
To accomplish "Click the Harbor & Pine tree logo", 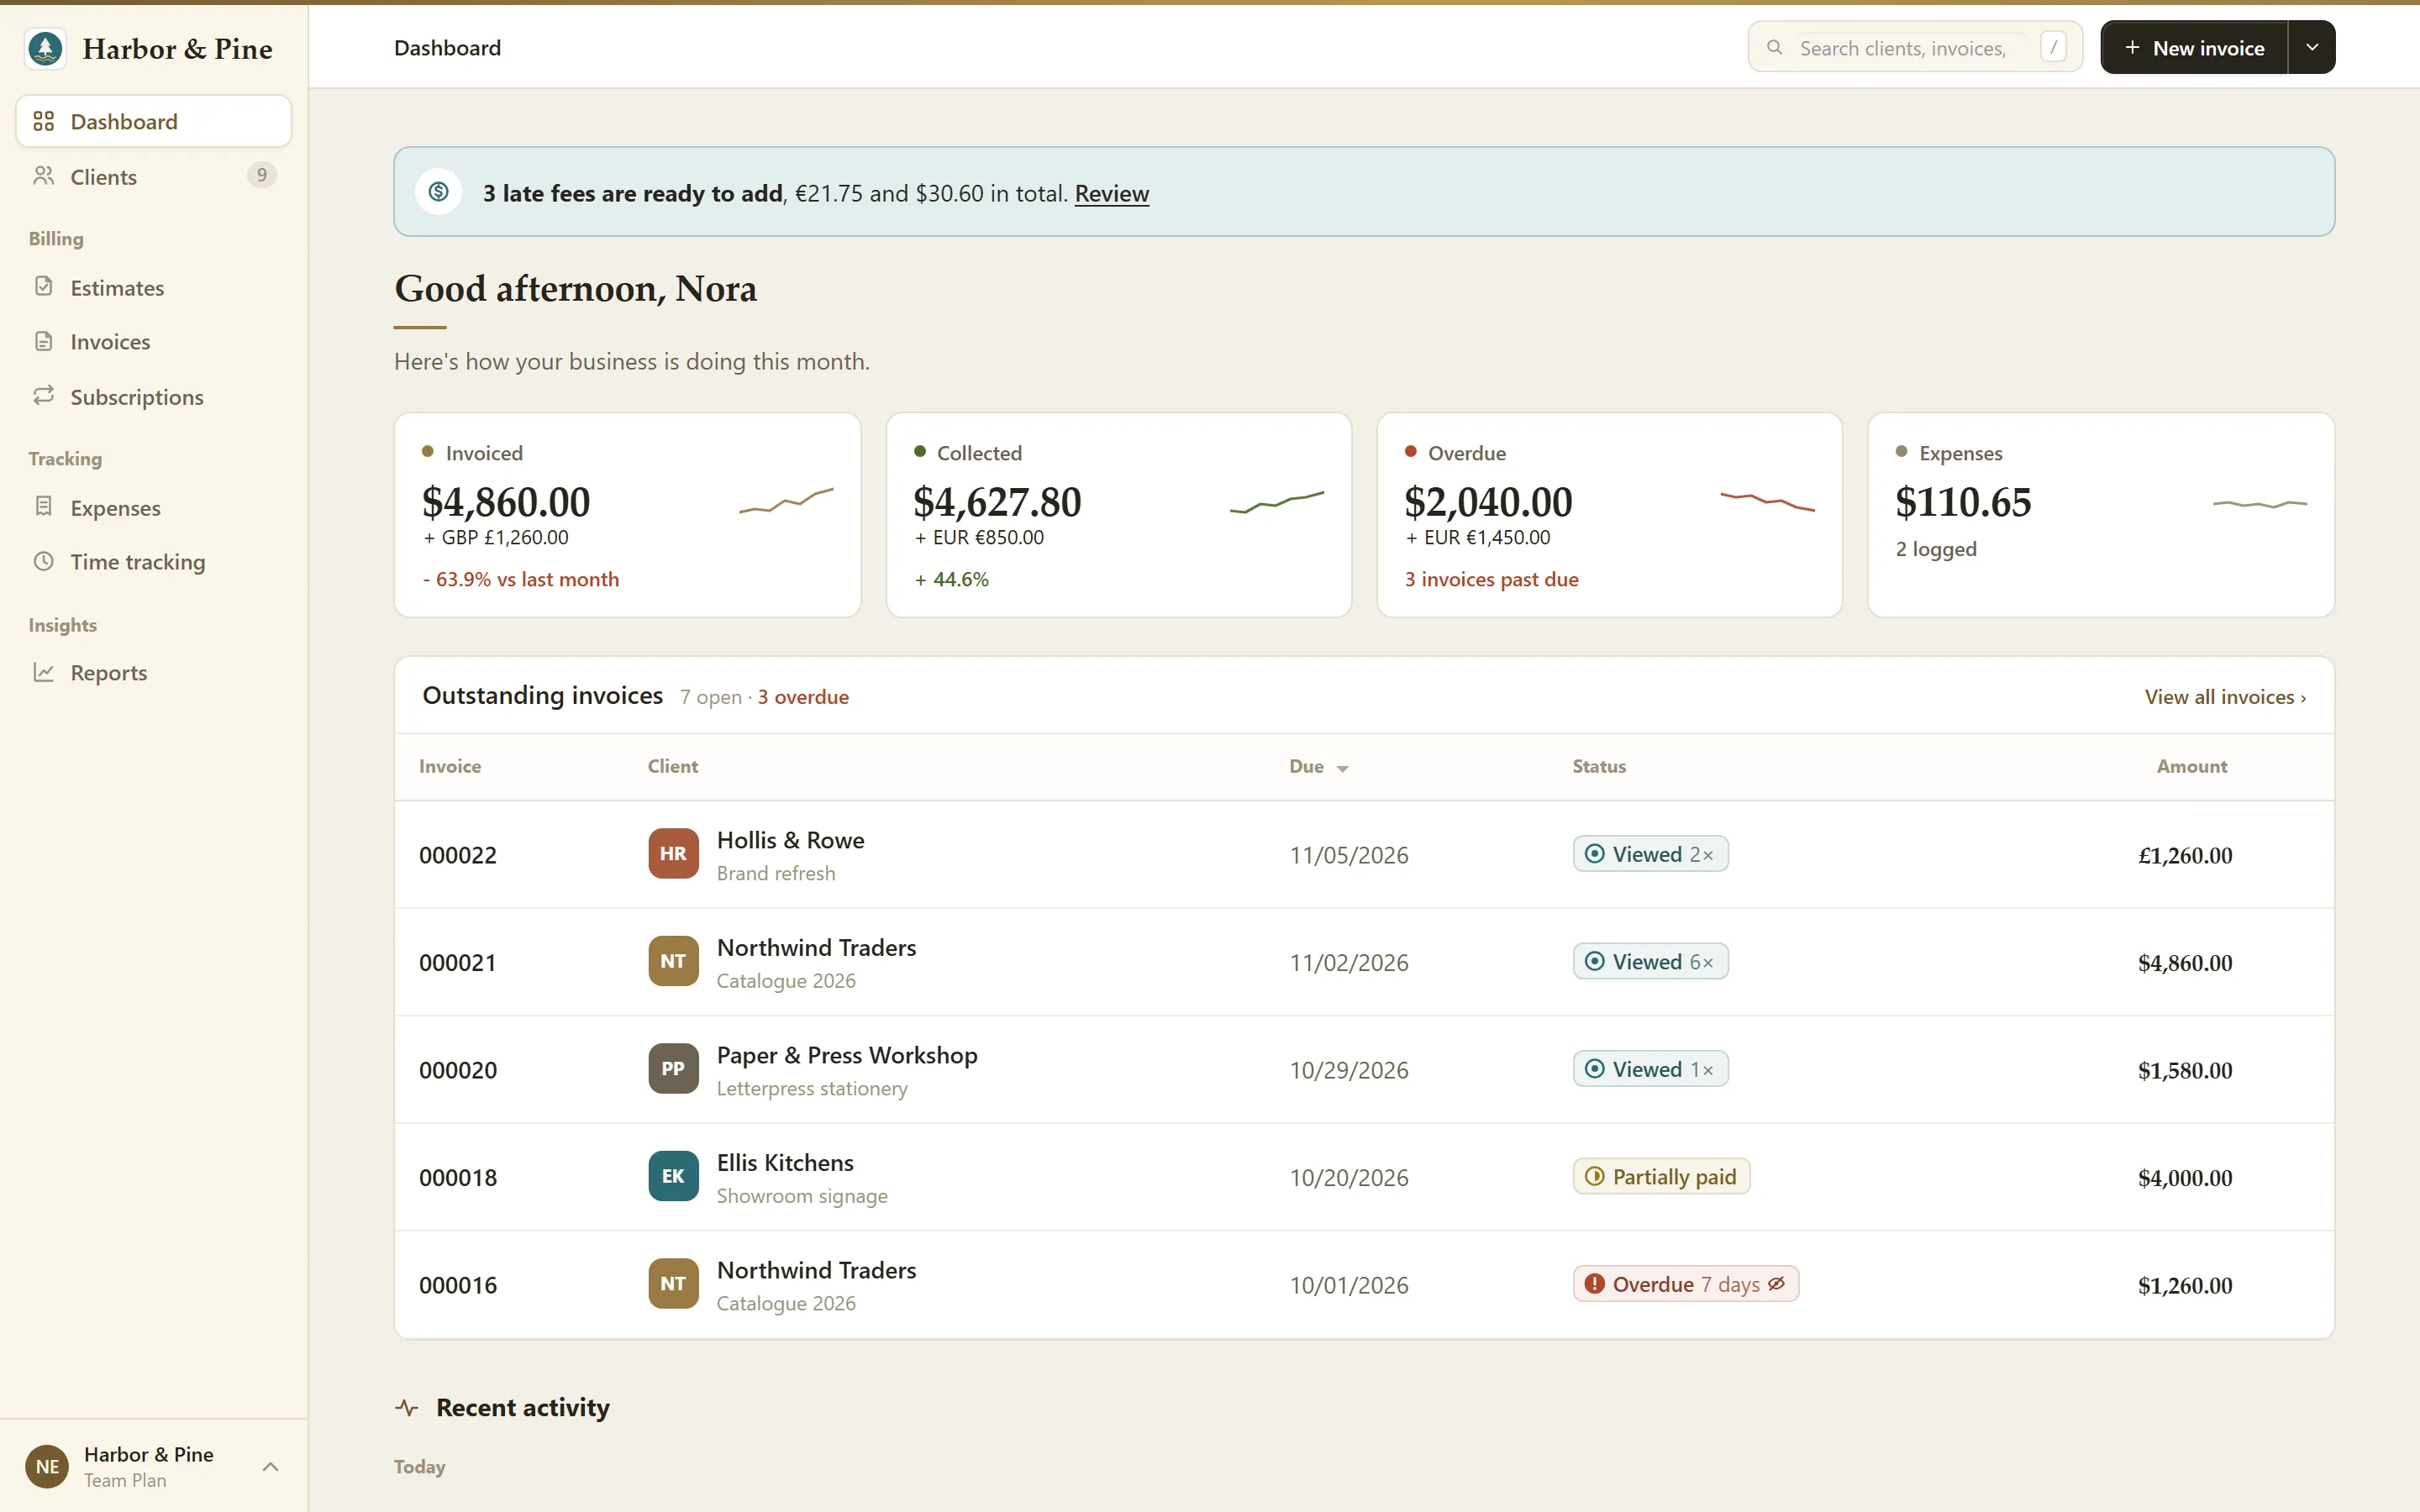I will point(45,48).
